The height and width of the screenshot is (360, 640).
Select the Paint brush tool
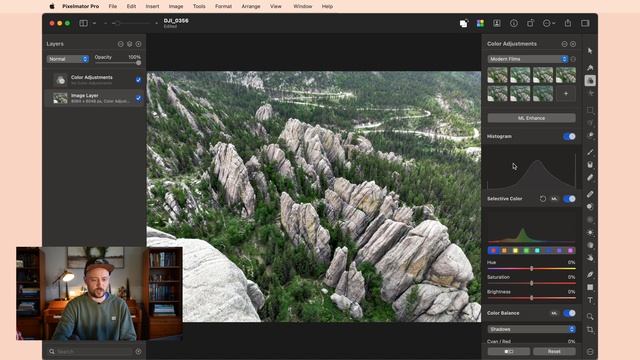pos(590,152)
